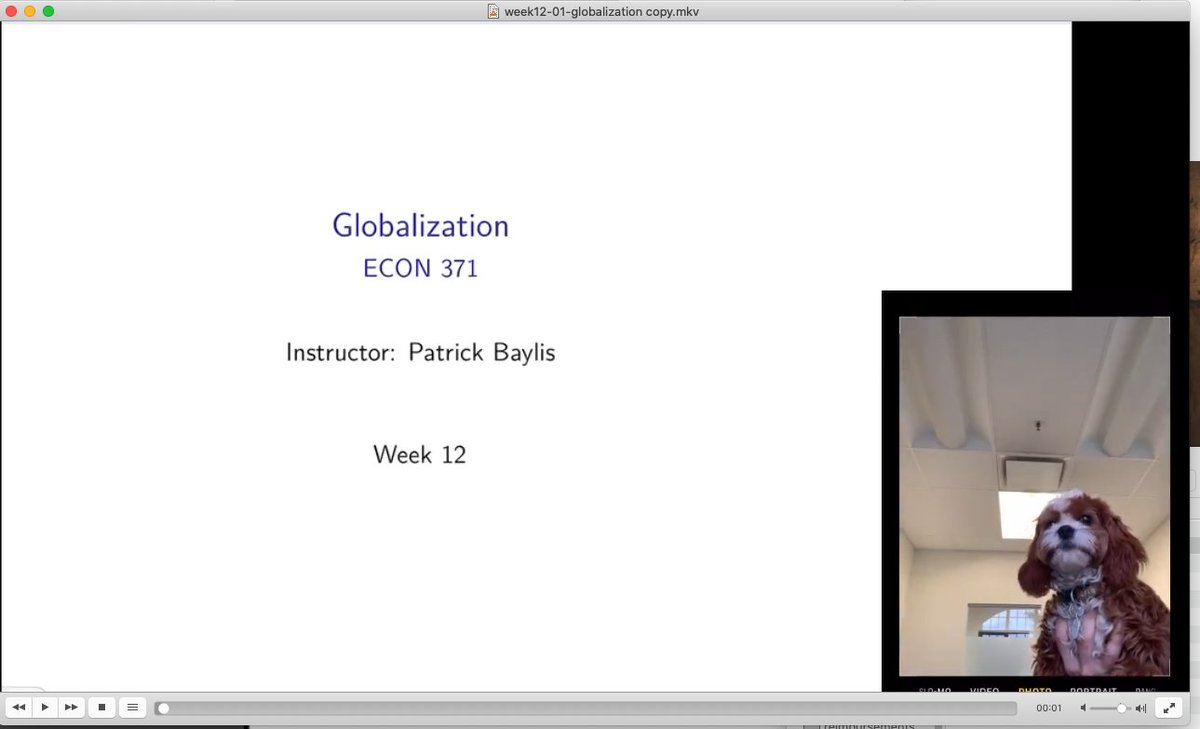Select the VIDEO mode label in the video
The width and height of the screenshot is (1200, 729).
pos(984,691)
